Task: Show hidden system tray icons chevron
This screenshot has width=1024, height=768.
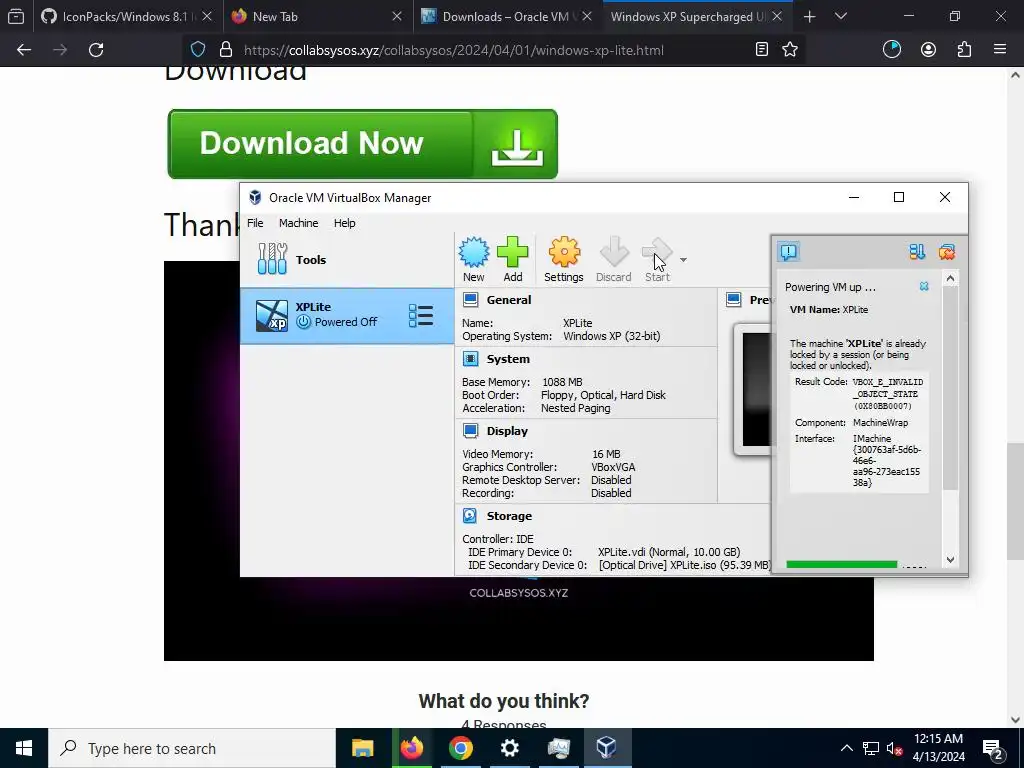Action: [846, 748]
